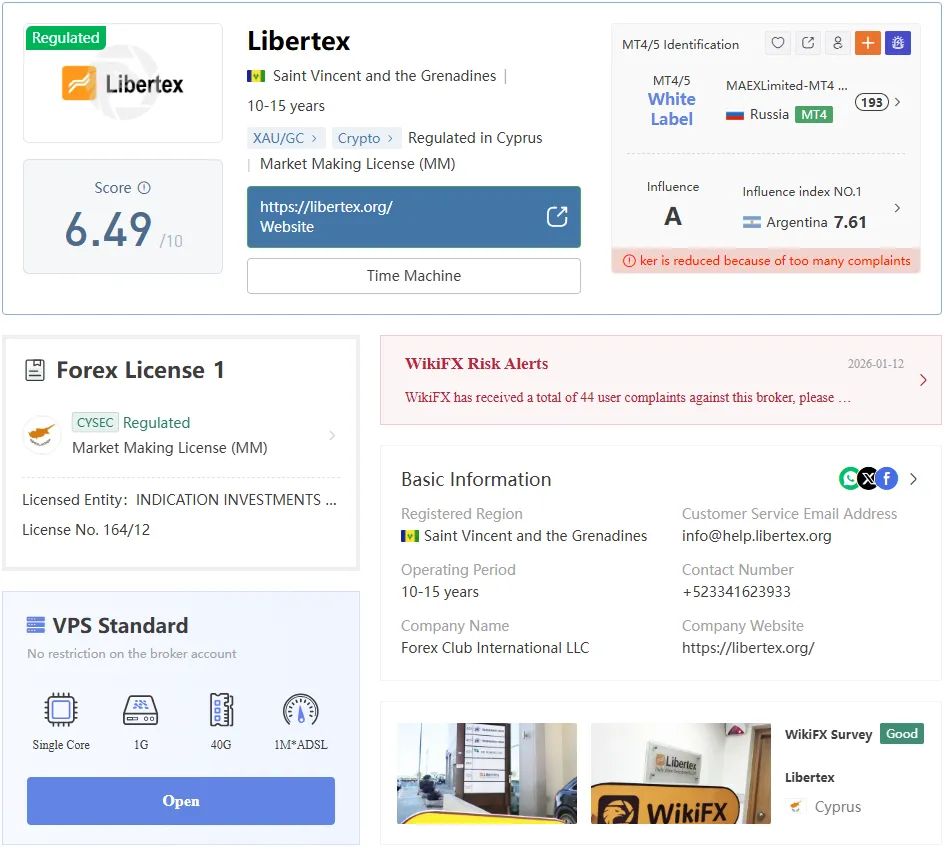
Task: Click the complaints warning icon
Action: [629, 261]
